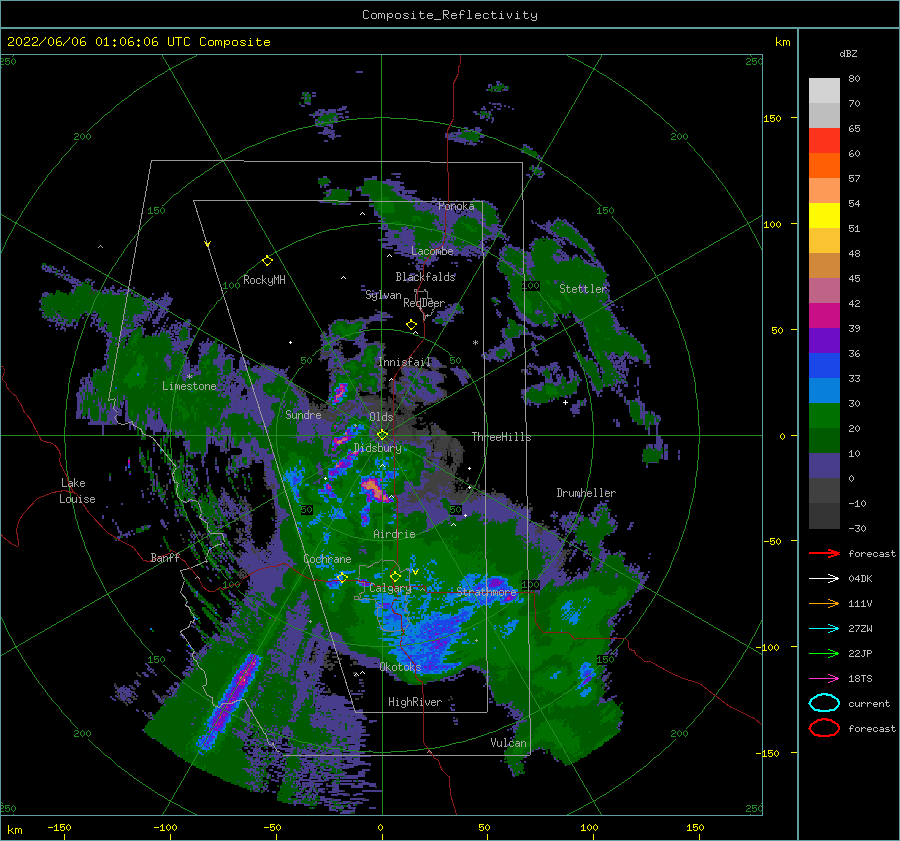This screenshot has height=841, width=900.
Task: Click the red forecast arrow in legend
Action: (x=824, y=553)
